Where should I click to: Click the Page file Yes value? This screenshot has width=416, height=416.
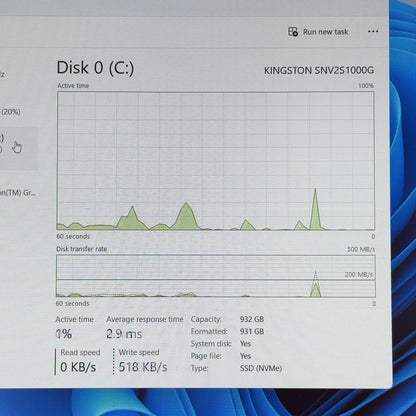pyautogui.click(x=245, y=356)
